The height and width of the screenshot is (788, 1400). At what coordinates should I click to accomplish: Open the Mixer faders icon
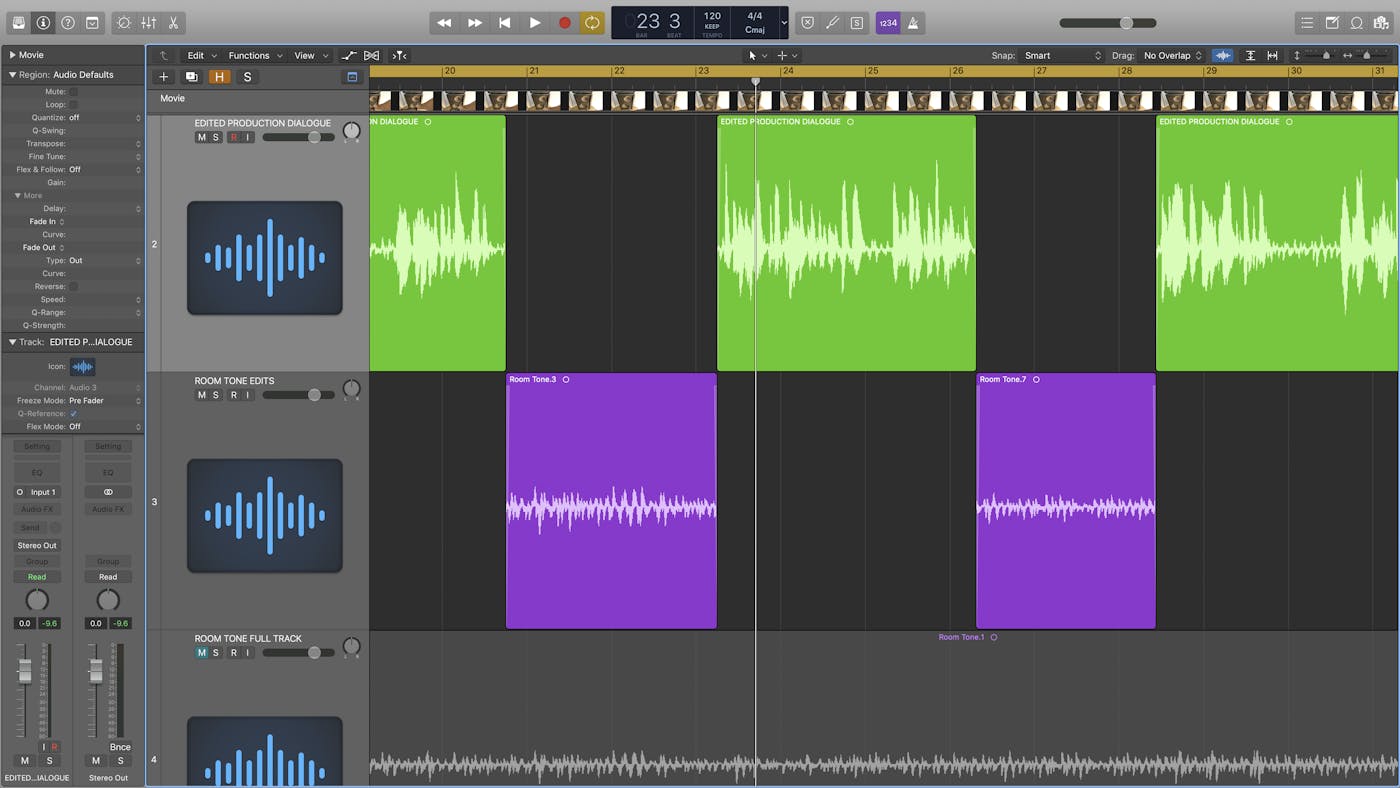148,22
